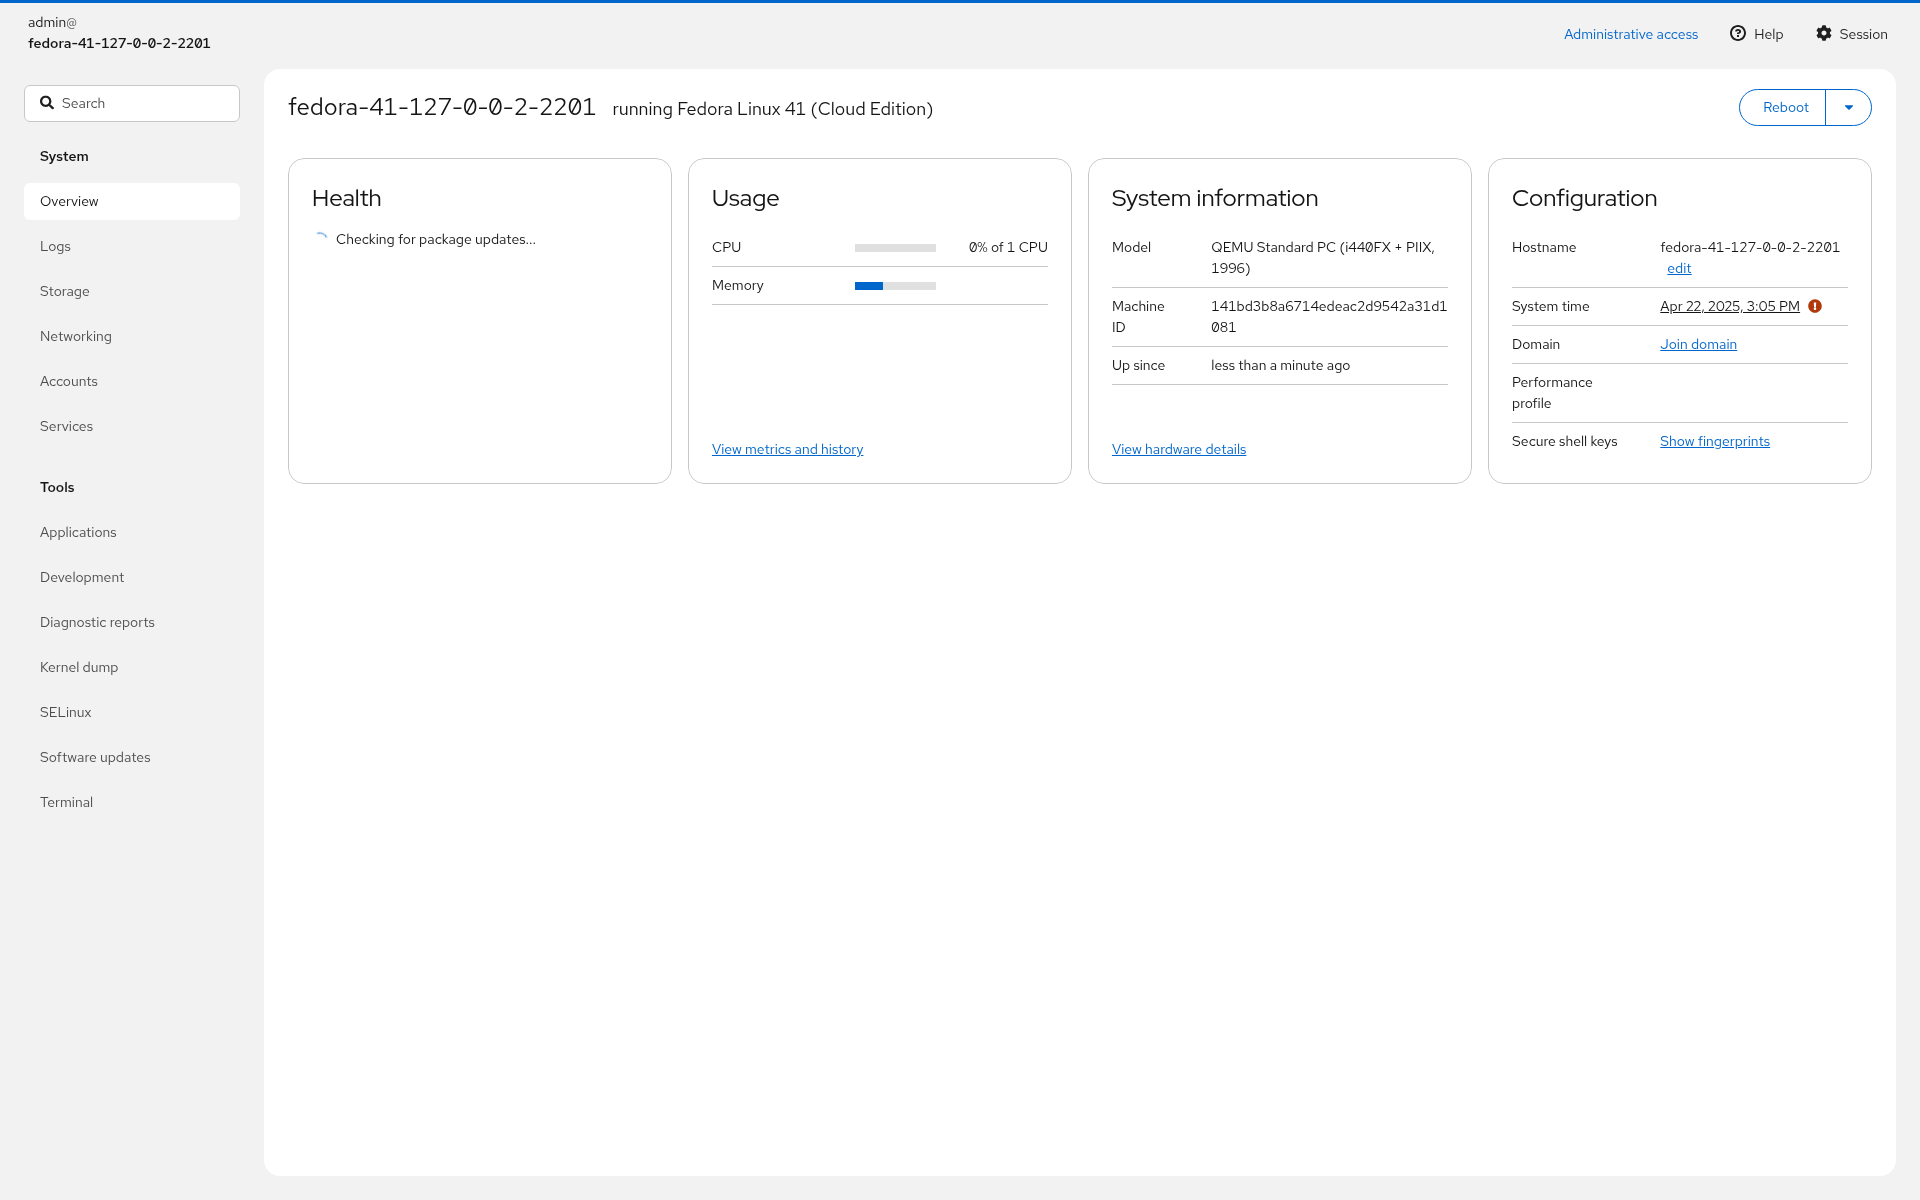Click View hardware details link

1179,449
